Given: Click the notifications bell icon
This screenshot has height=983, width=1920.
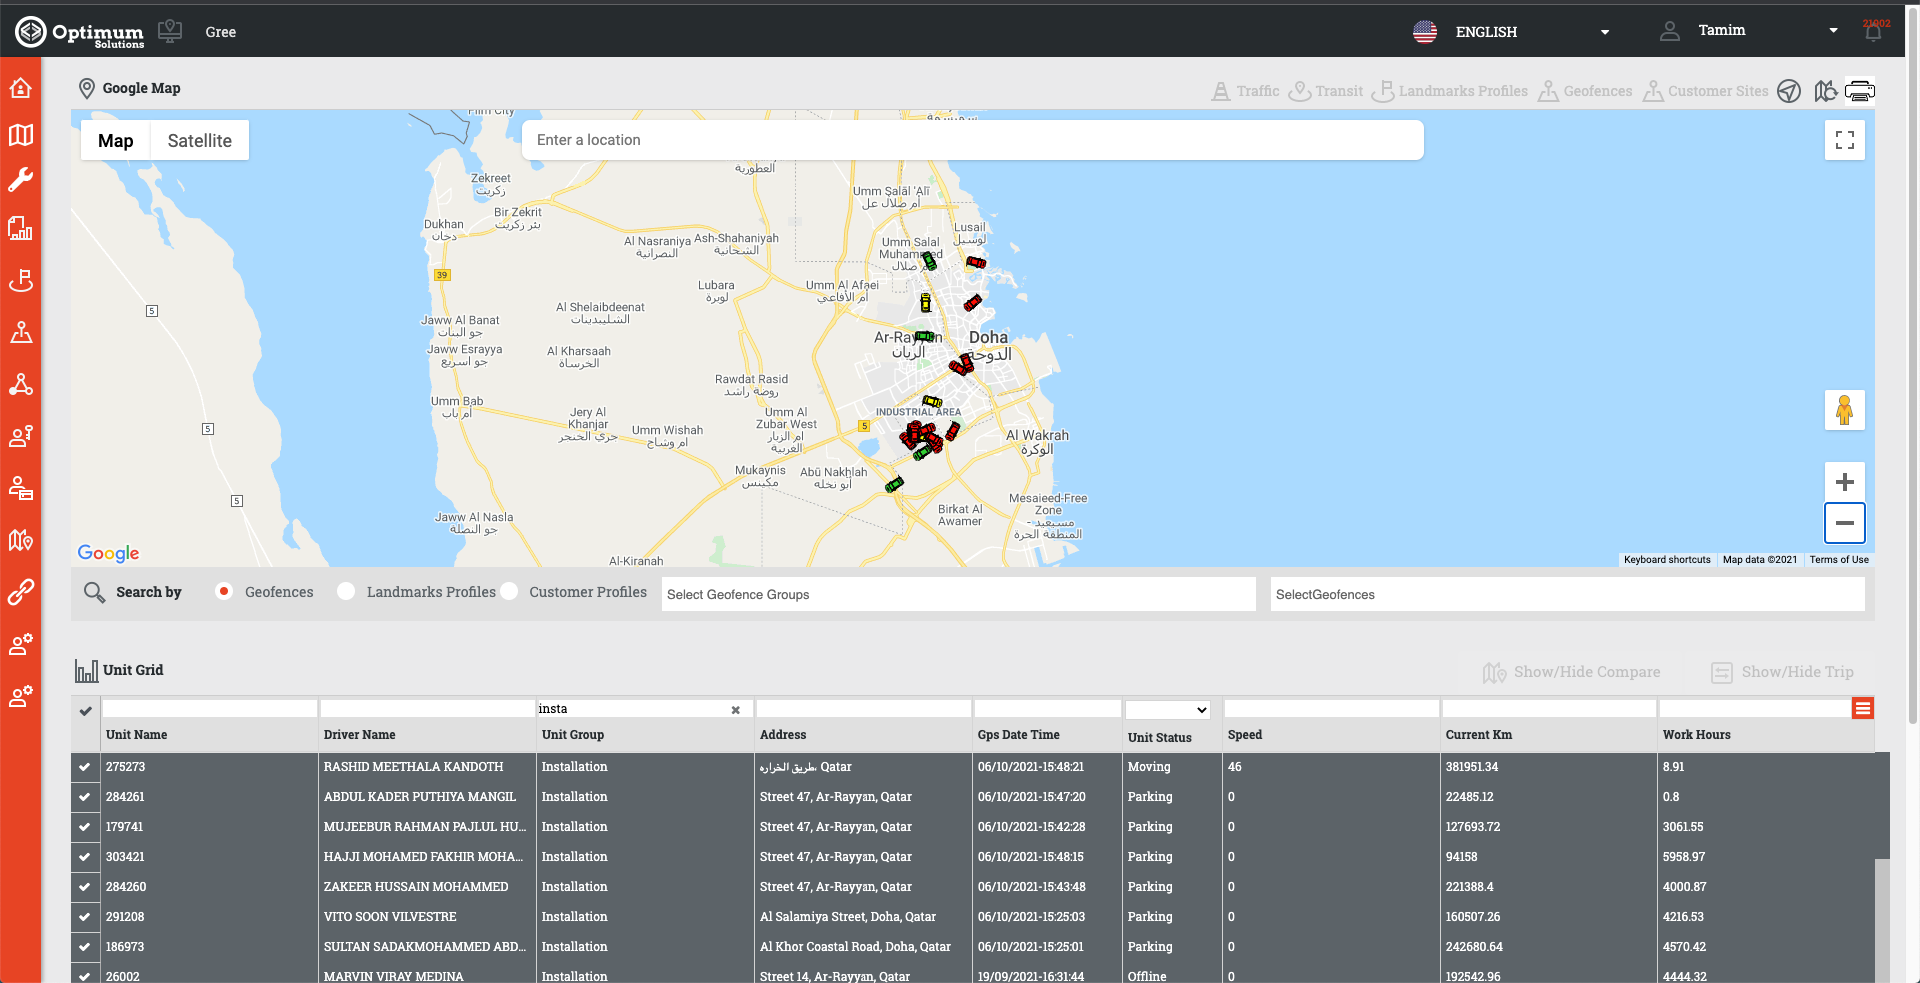Looking at the screenshot, I should 1873,31.
